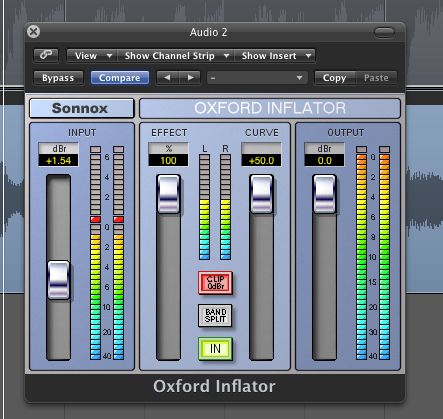This screenshot has height=419, width=443.
Task: Click the Oxford Inflator footer label
Action: pyautogui.click(x=214, y=386)
